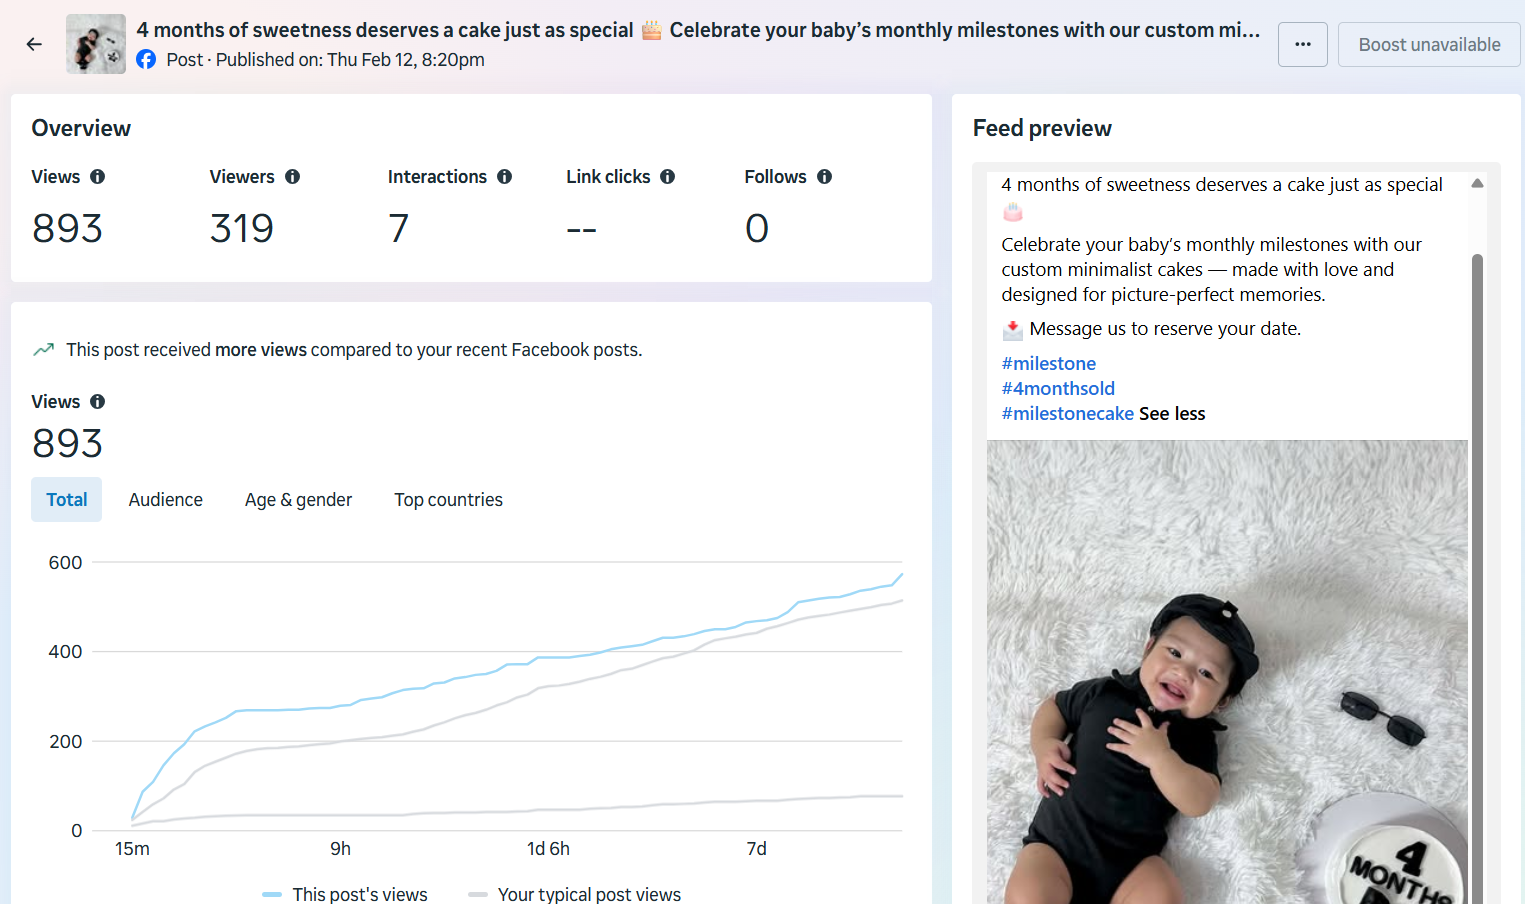Click the Message us to reserve your date text
1525x904 pixels.
click(x=1165, y=329)
